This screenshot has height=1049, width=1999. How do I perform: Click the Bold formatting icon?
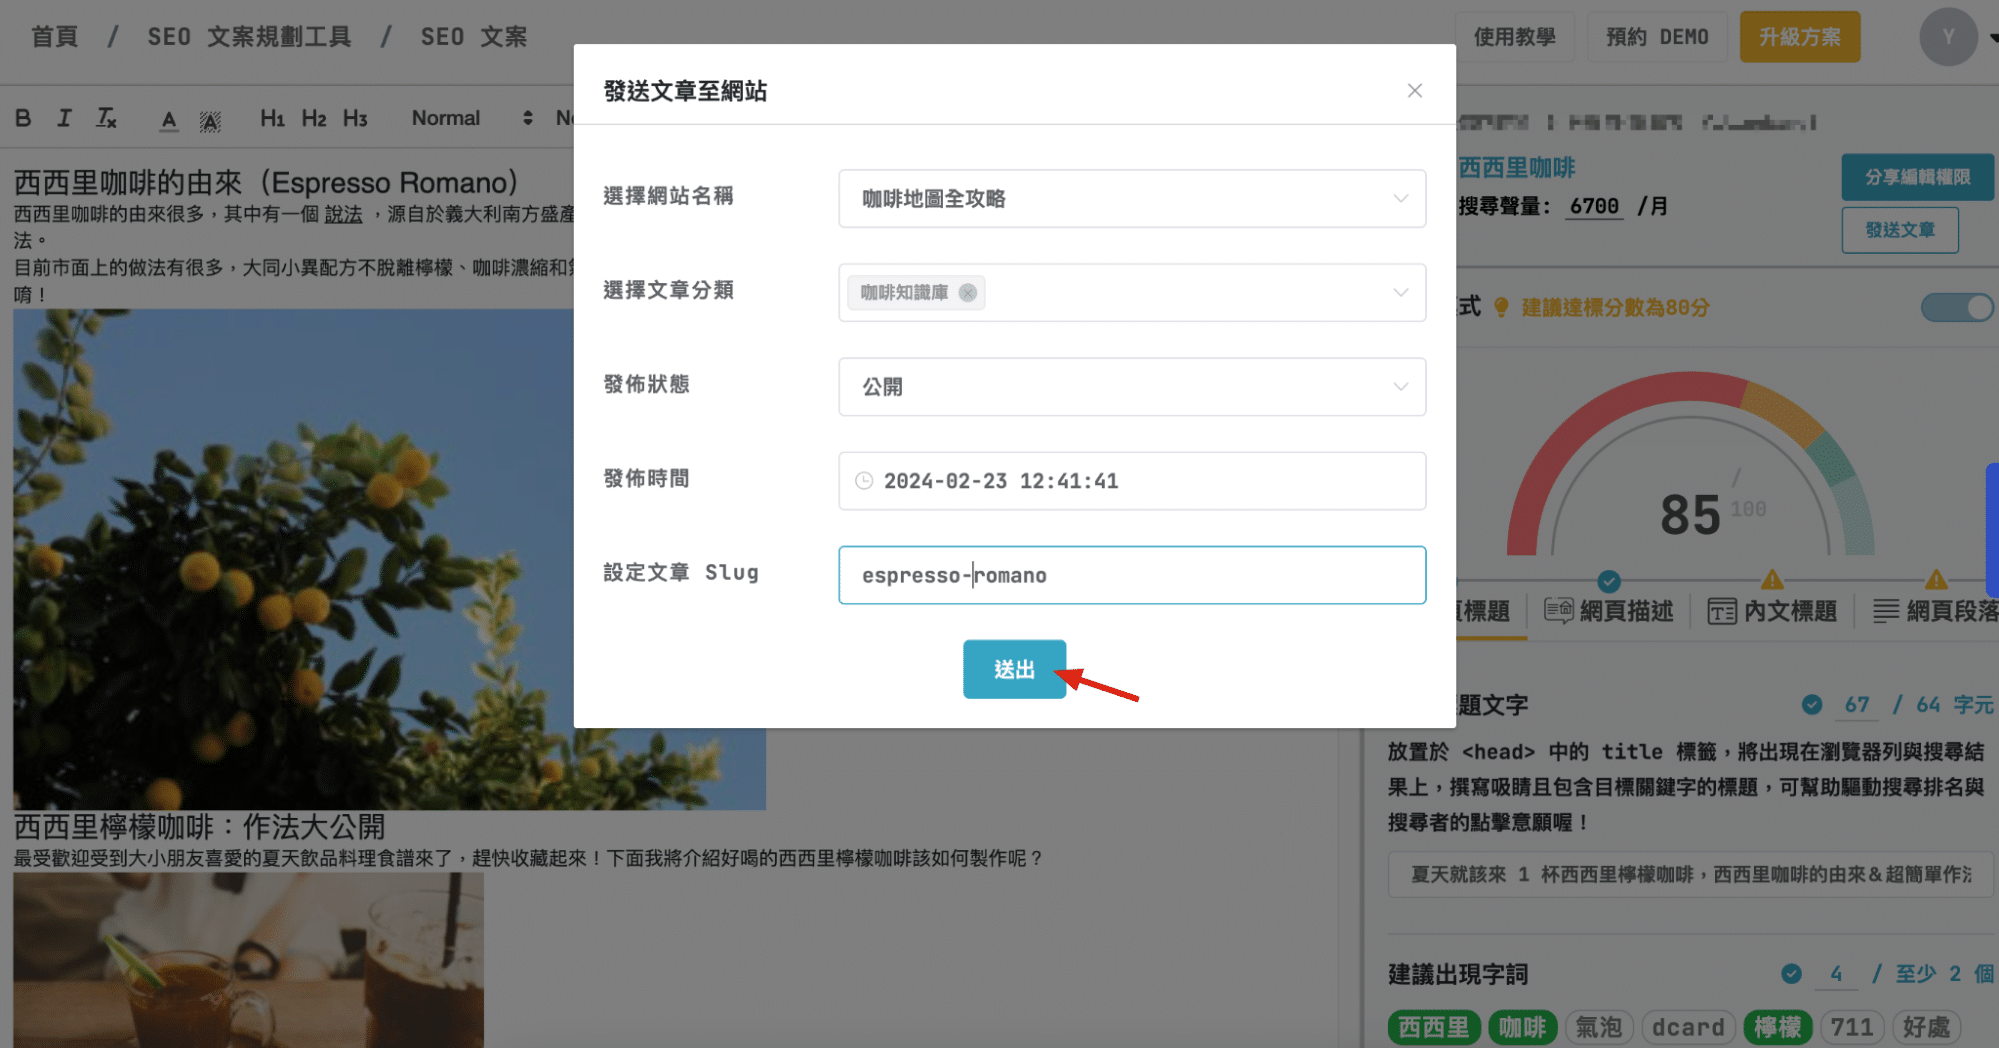23,118
